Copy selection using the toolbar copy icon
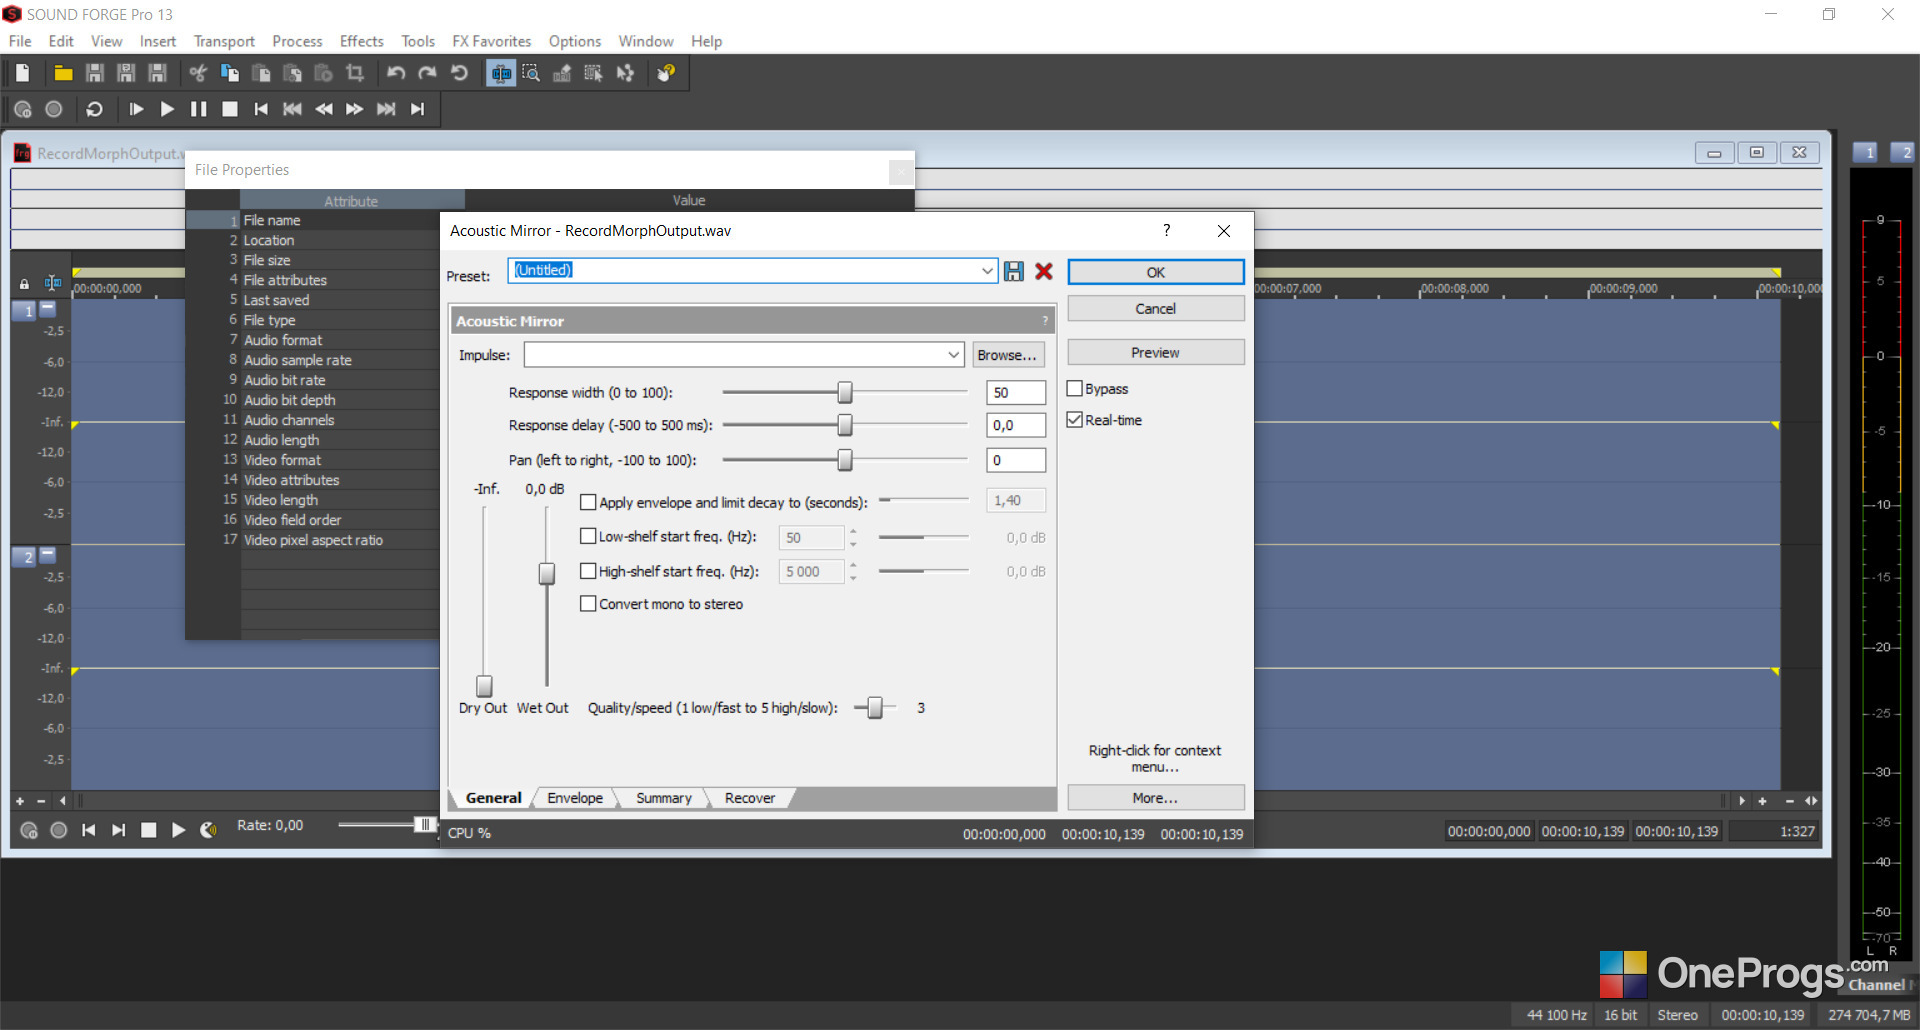This screenshot has height=1030, width=1920. pyautogui.click(x=229, y=73)
